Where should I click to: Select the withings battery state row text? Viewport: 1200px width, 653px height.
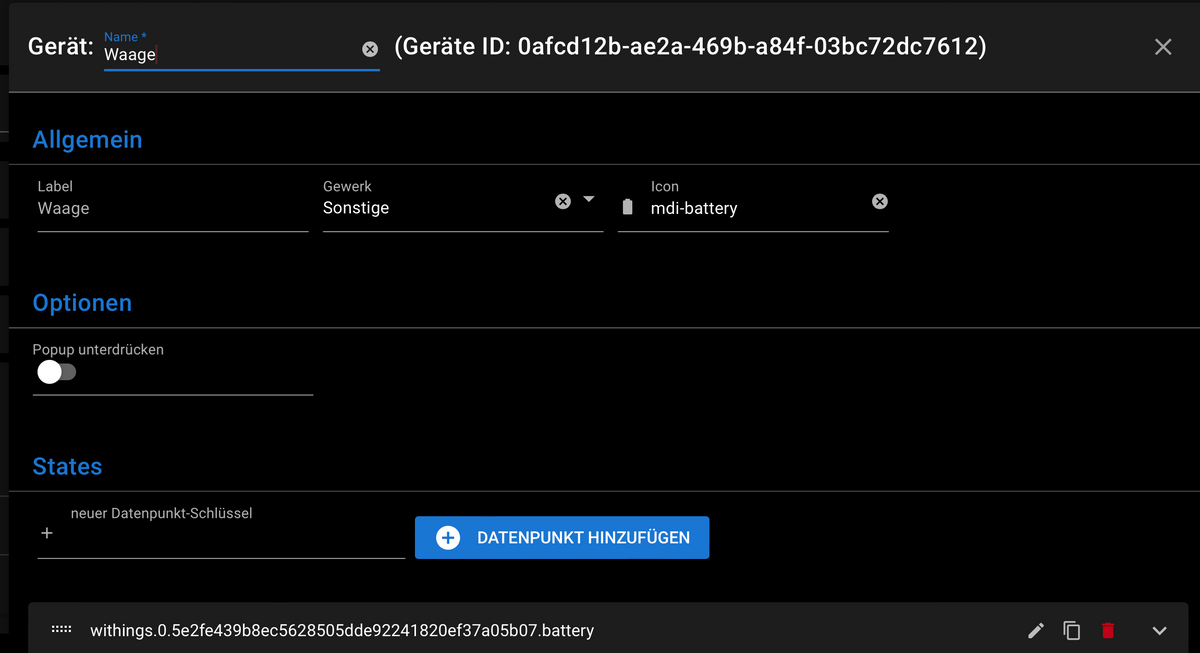click(x=342, y=631)
